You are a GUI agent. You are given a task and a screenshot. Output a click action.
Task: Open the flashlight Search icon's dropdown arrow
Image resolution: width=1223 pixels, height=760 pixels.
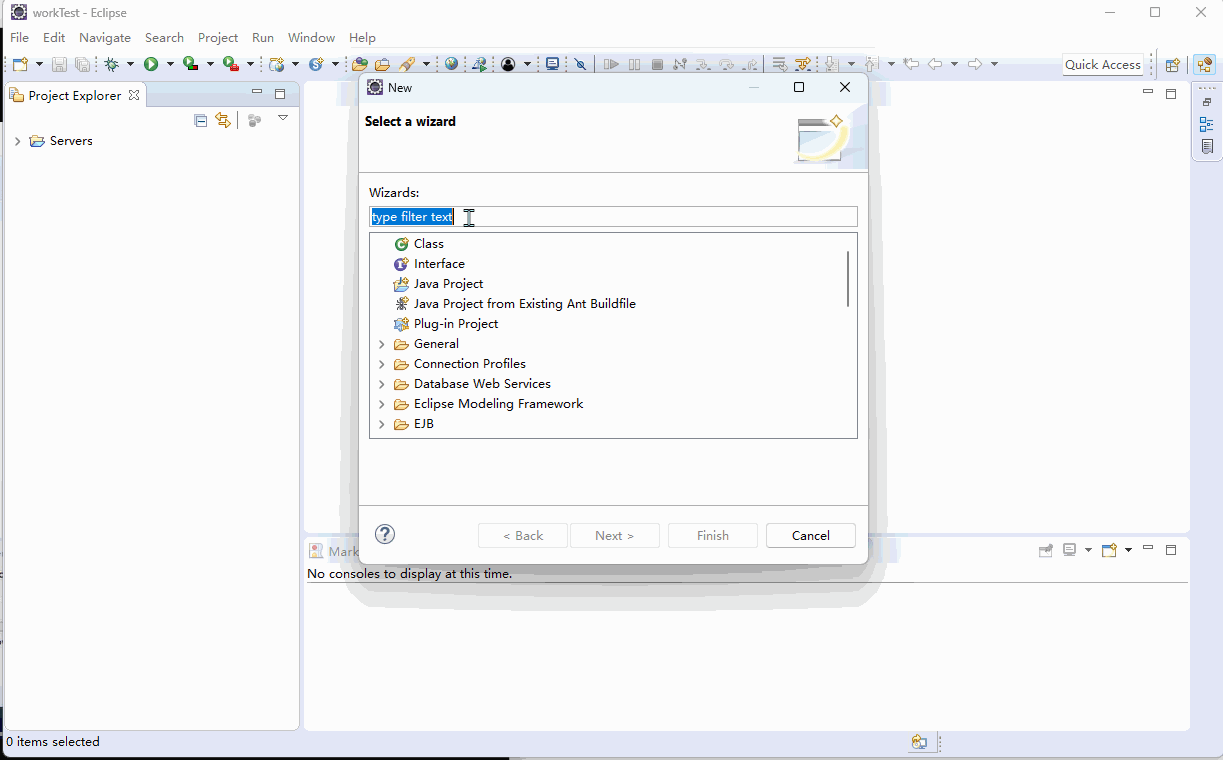pyautogui.click(x=426, y=64)
